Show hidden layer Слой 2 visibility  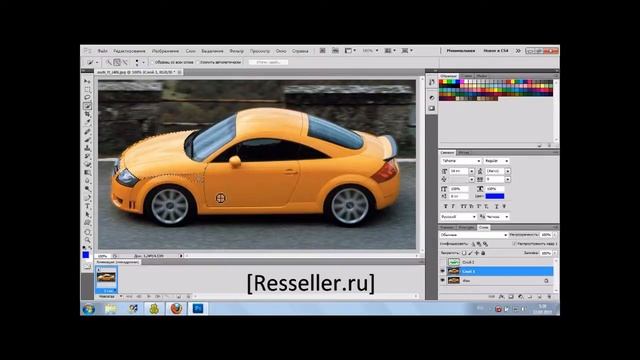coord(442,262)
